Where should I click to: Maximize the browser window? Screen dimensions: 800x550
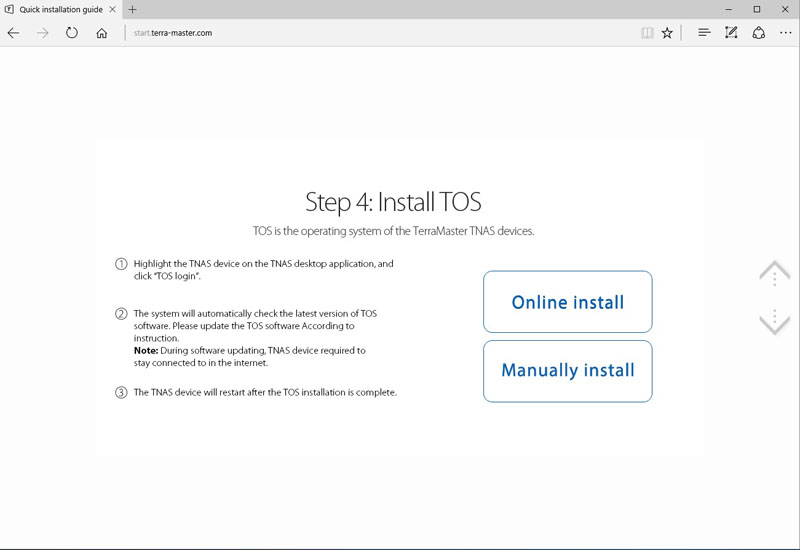click(x=757, y=9)
